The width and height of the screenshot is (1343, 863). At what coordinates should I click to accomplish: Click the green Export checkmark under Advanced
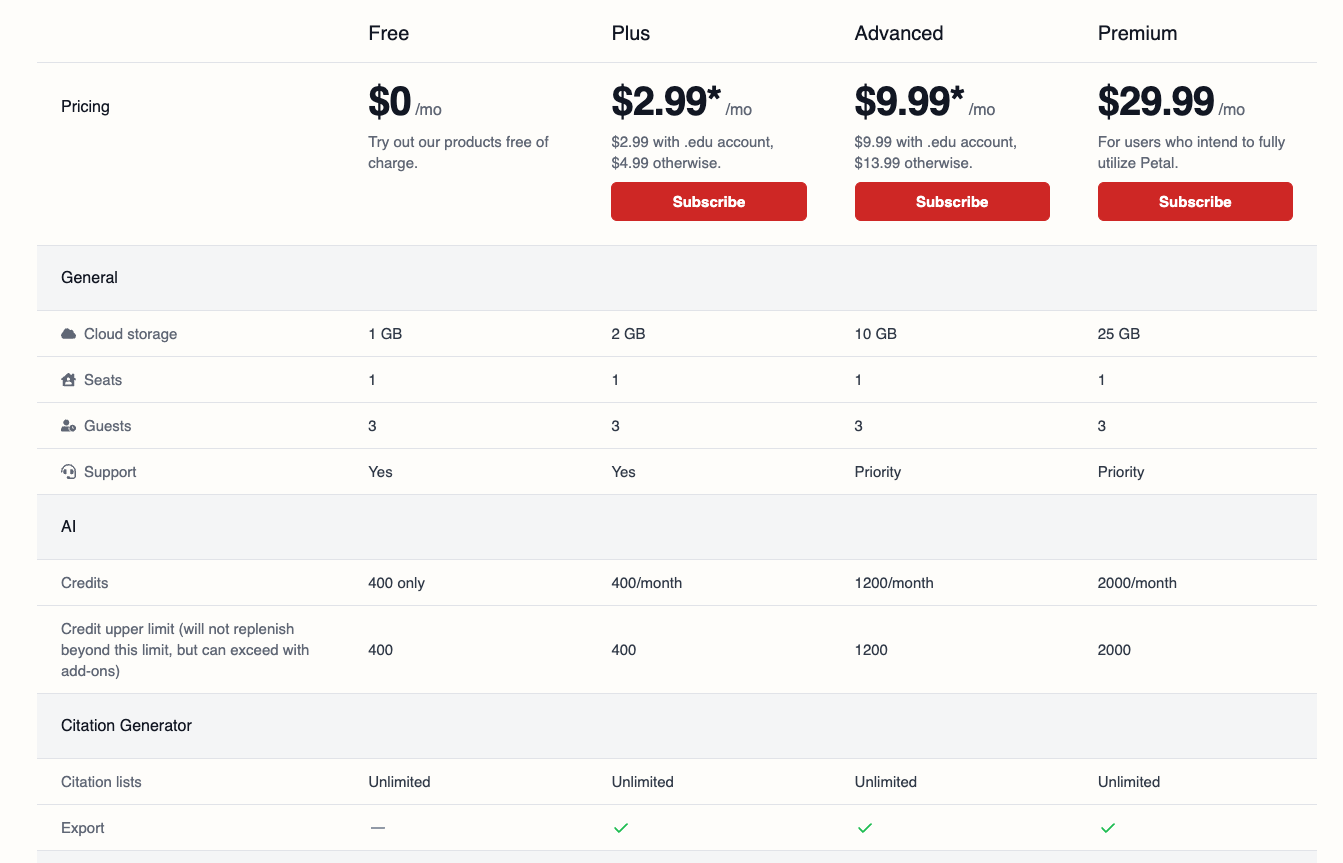pos(864,828)
